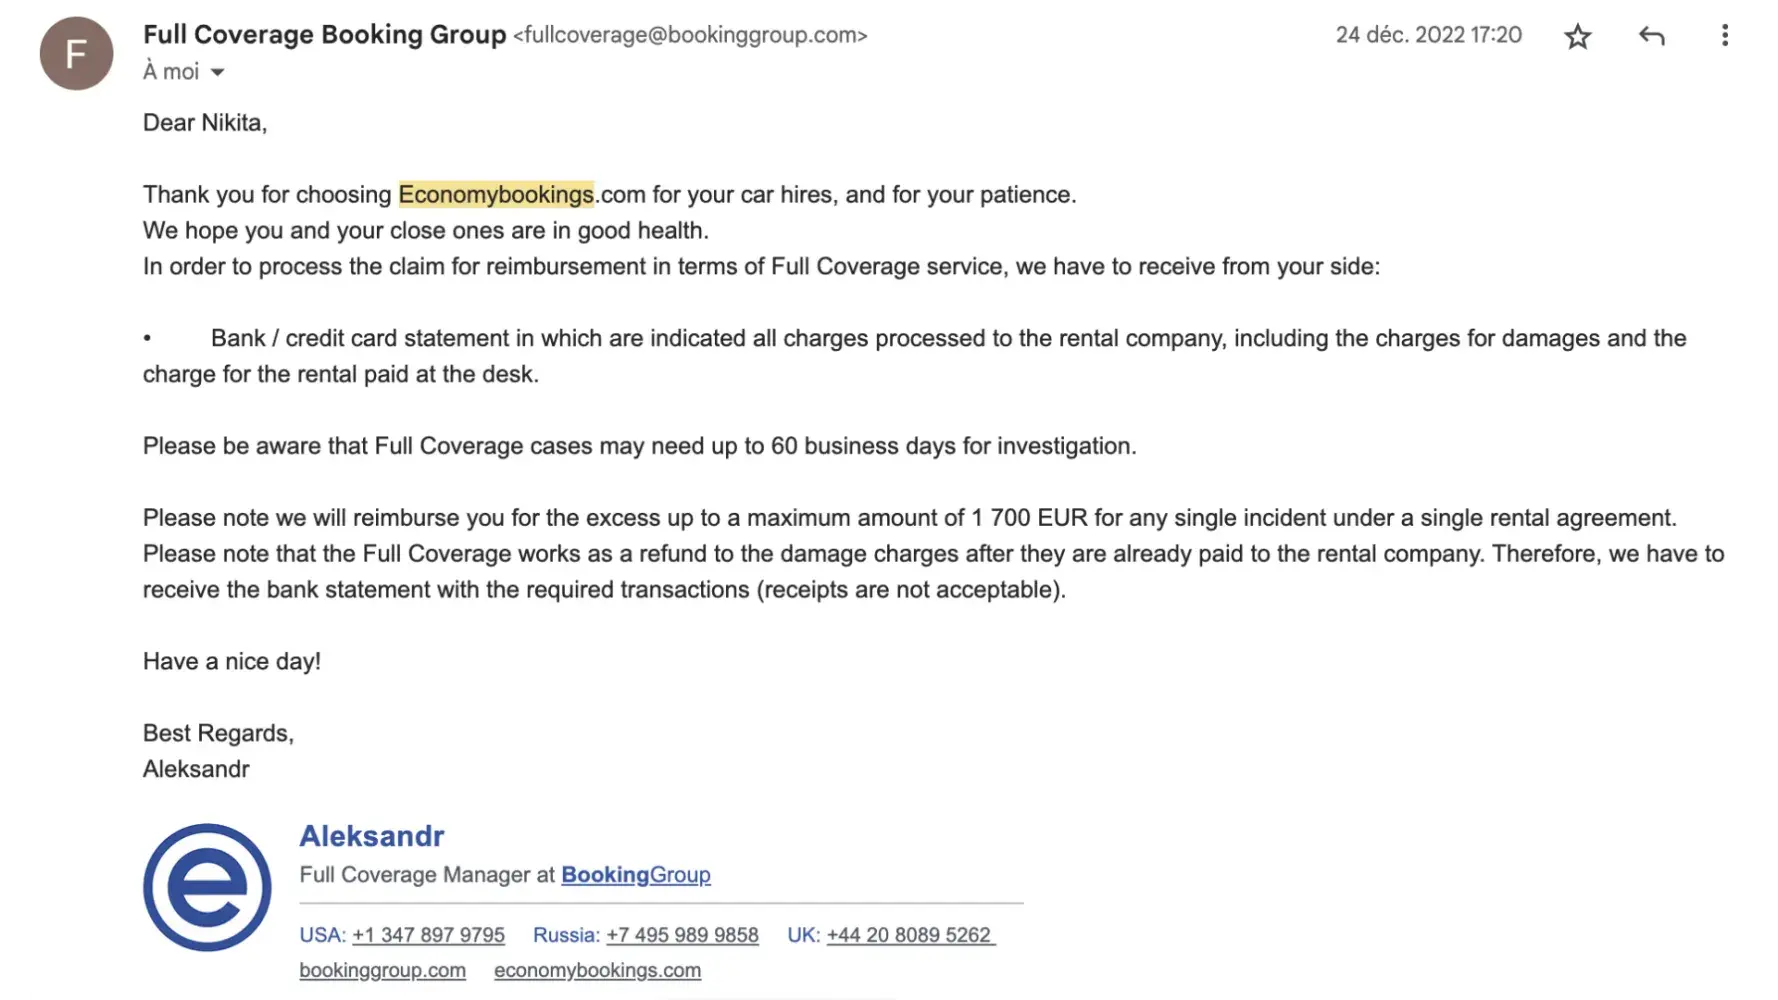The width and height of the screenshot is (1778, 1000).
Task: Click the highlighted word Economybookings
Action: coord(496,194)
